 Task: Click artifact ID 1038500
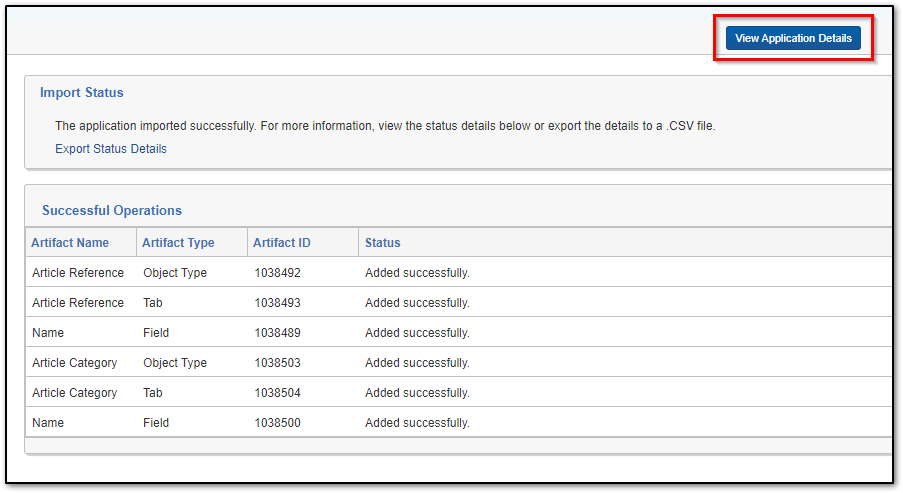click(278, 422)
